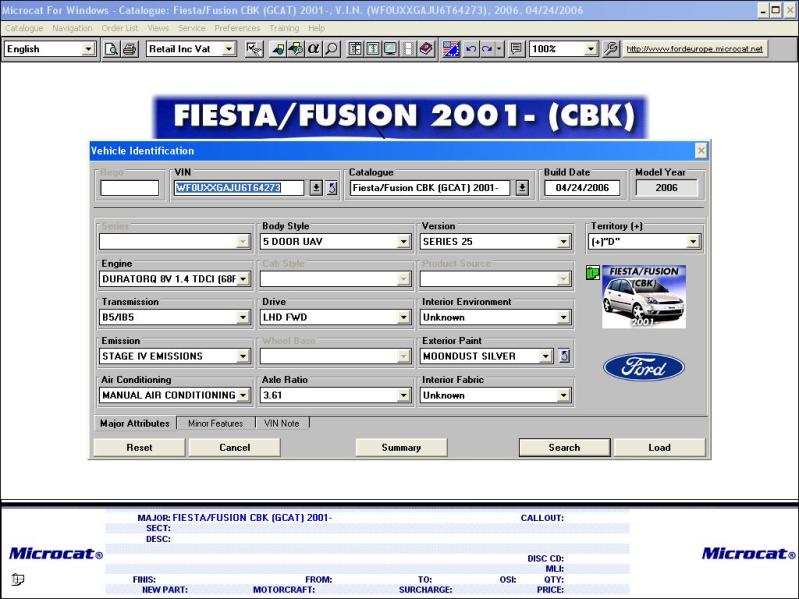Click the book icon in toolbar
The height and width of the screenshot is (599, 799).
coord(426,49)
